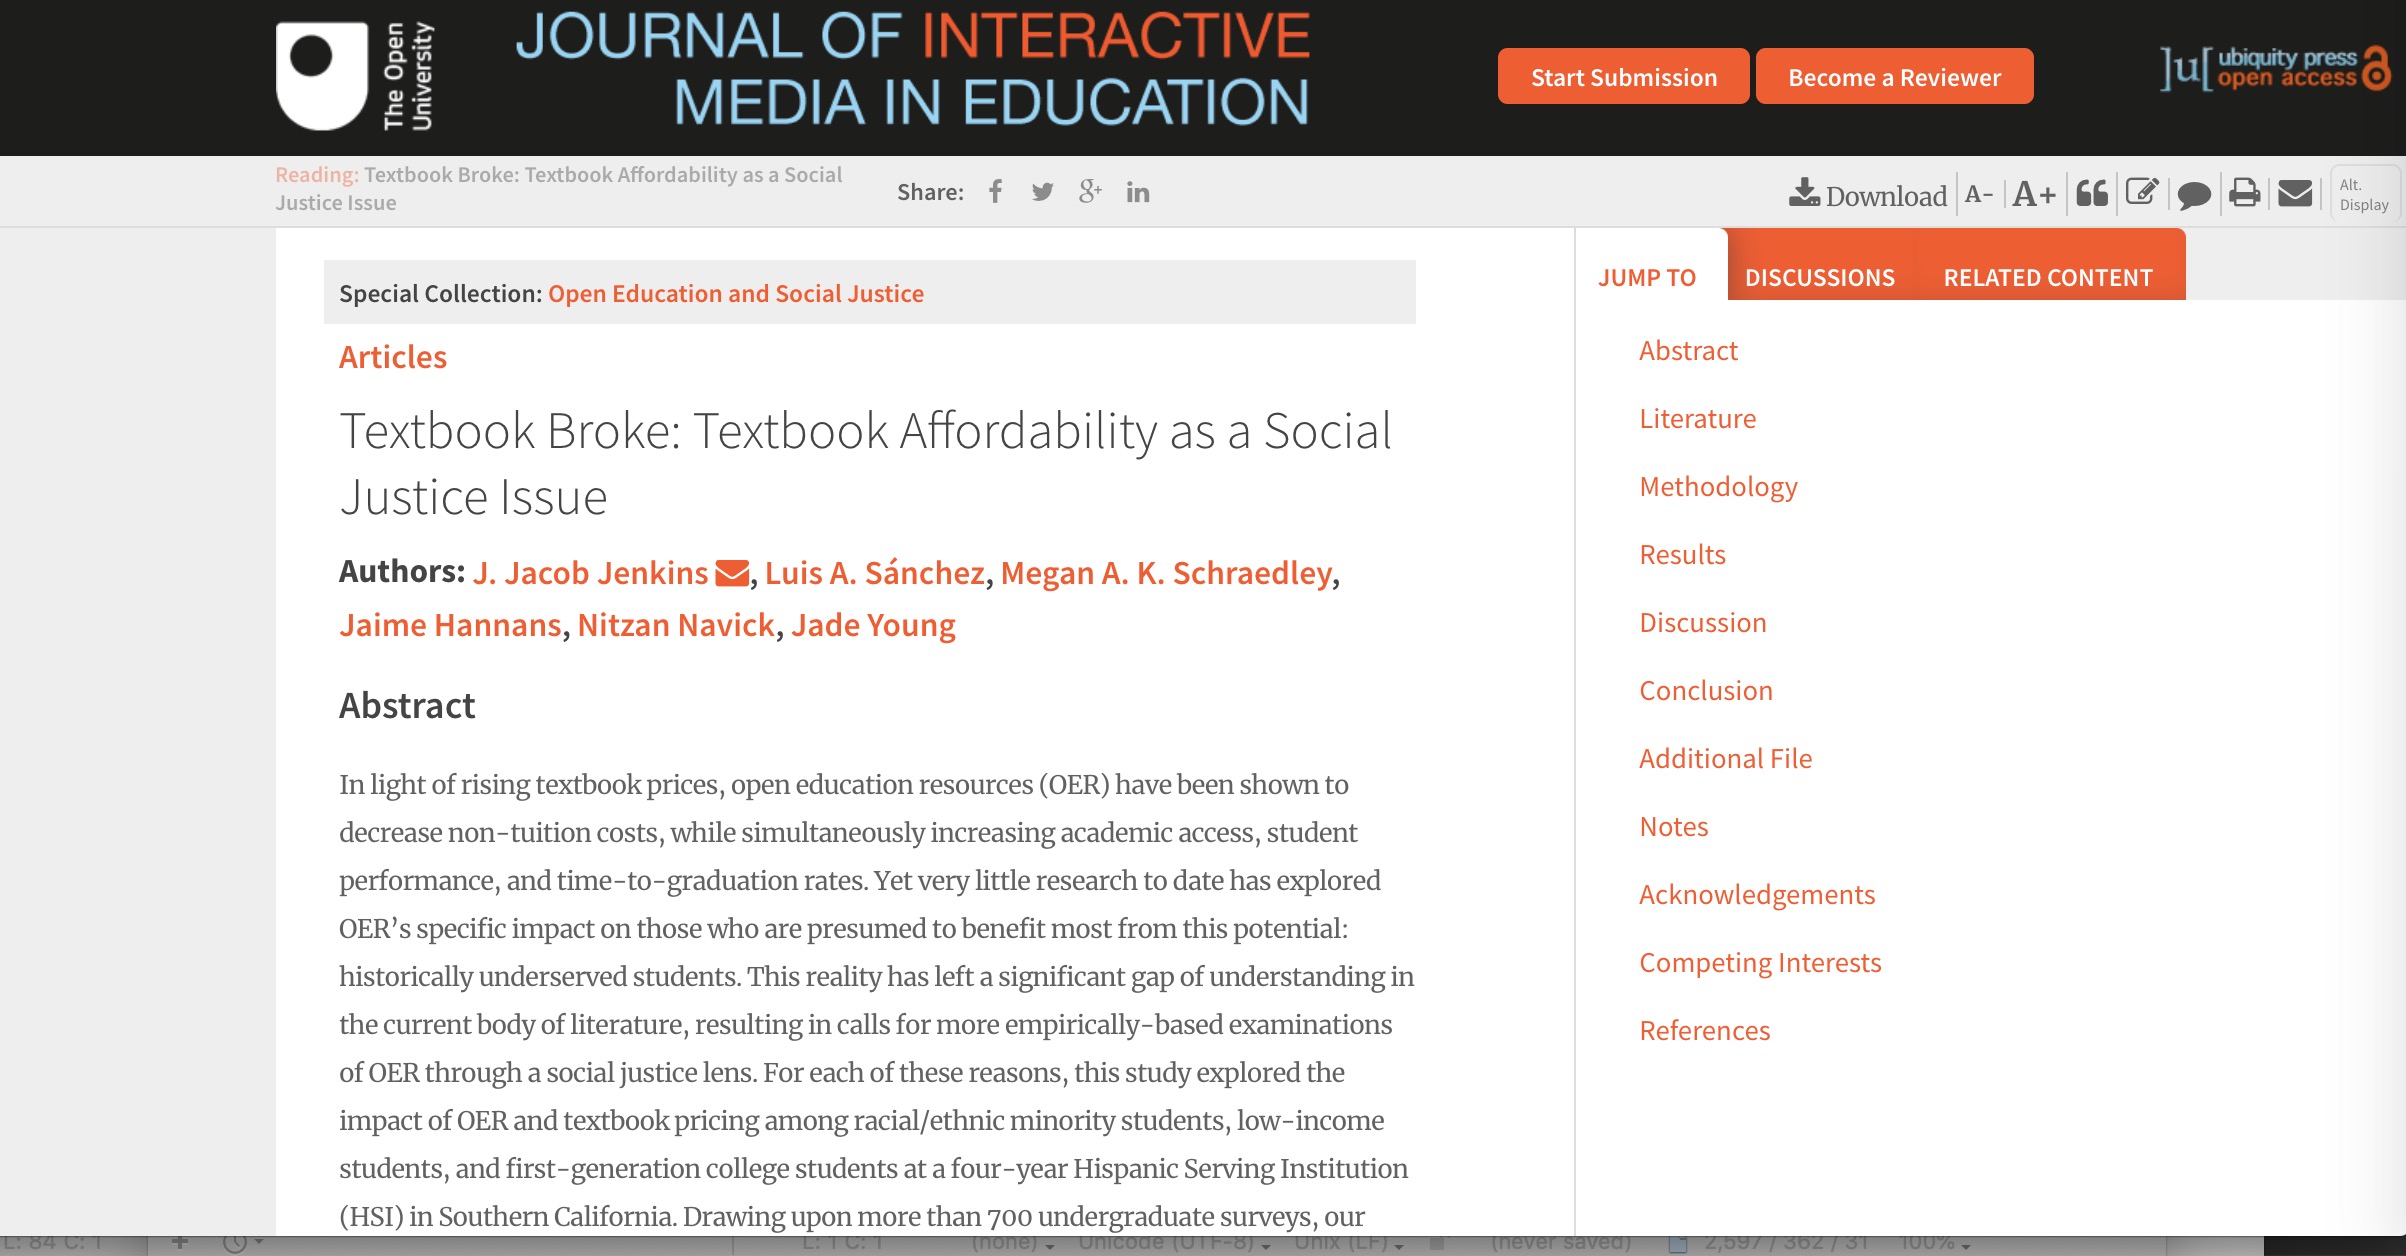Jump to Conclusion section
Image resolution: width=2406 pixels, height=1256 pixels.
[x=1705, y=691]
